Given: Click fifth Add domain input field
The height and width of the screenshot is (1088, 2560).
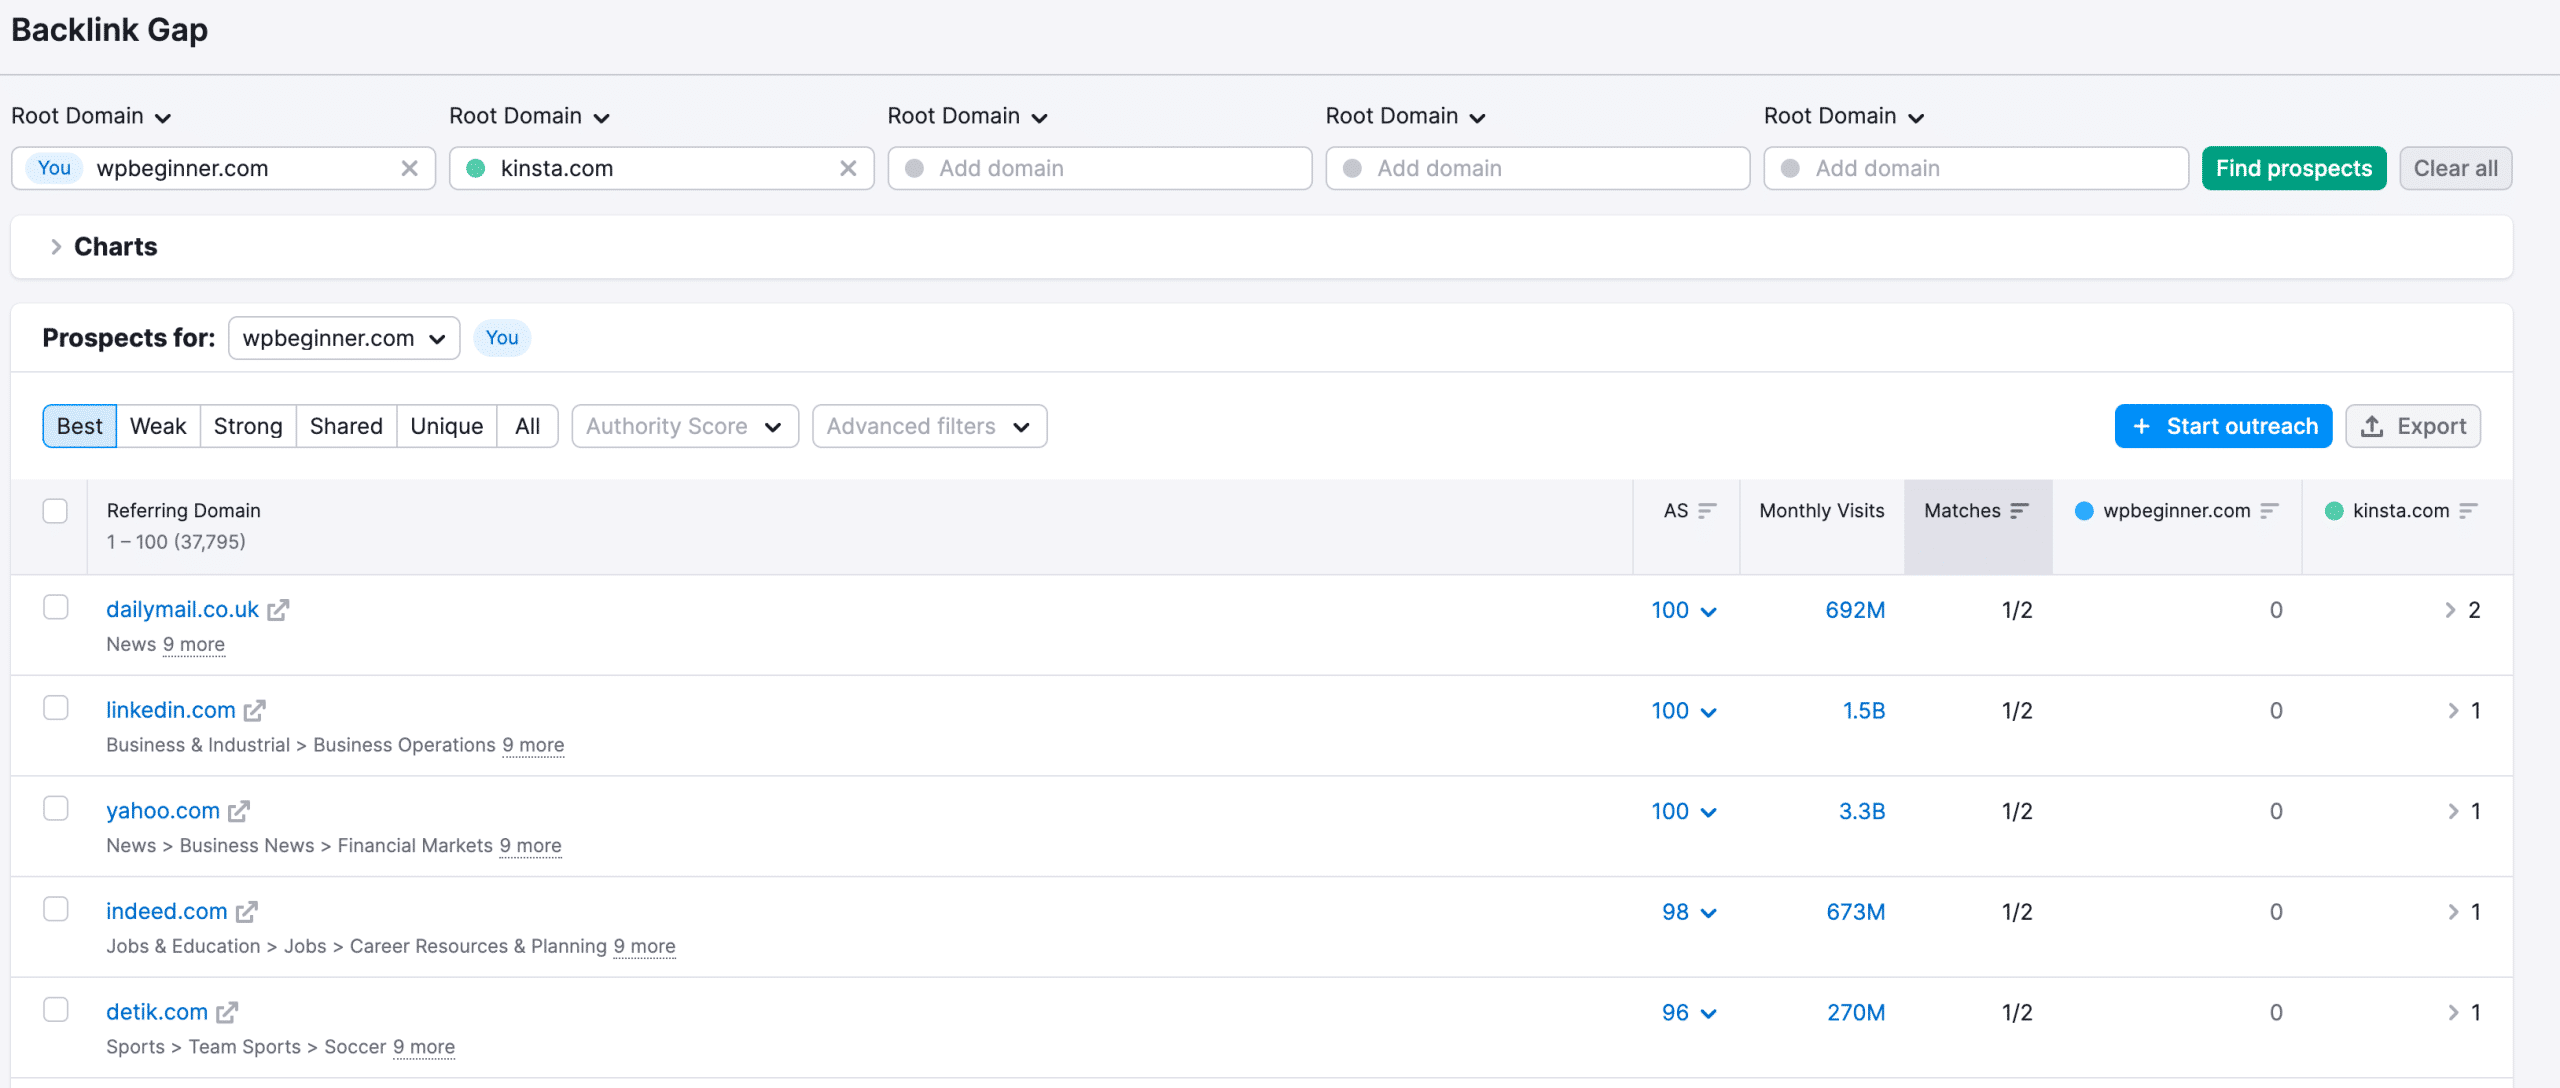Looking at the screenshot, I should pos(1976,168).
